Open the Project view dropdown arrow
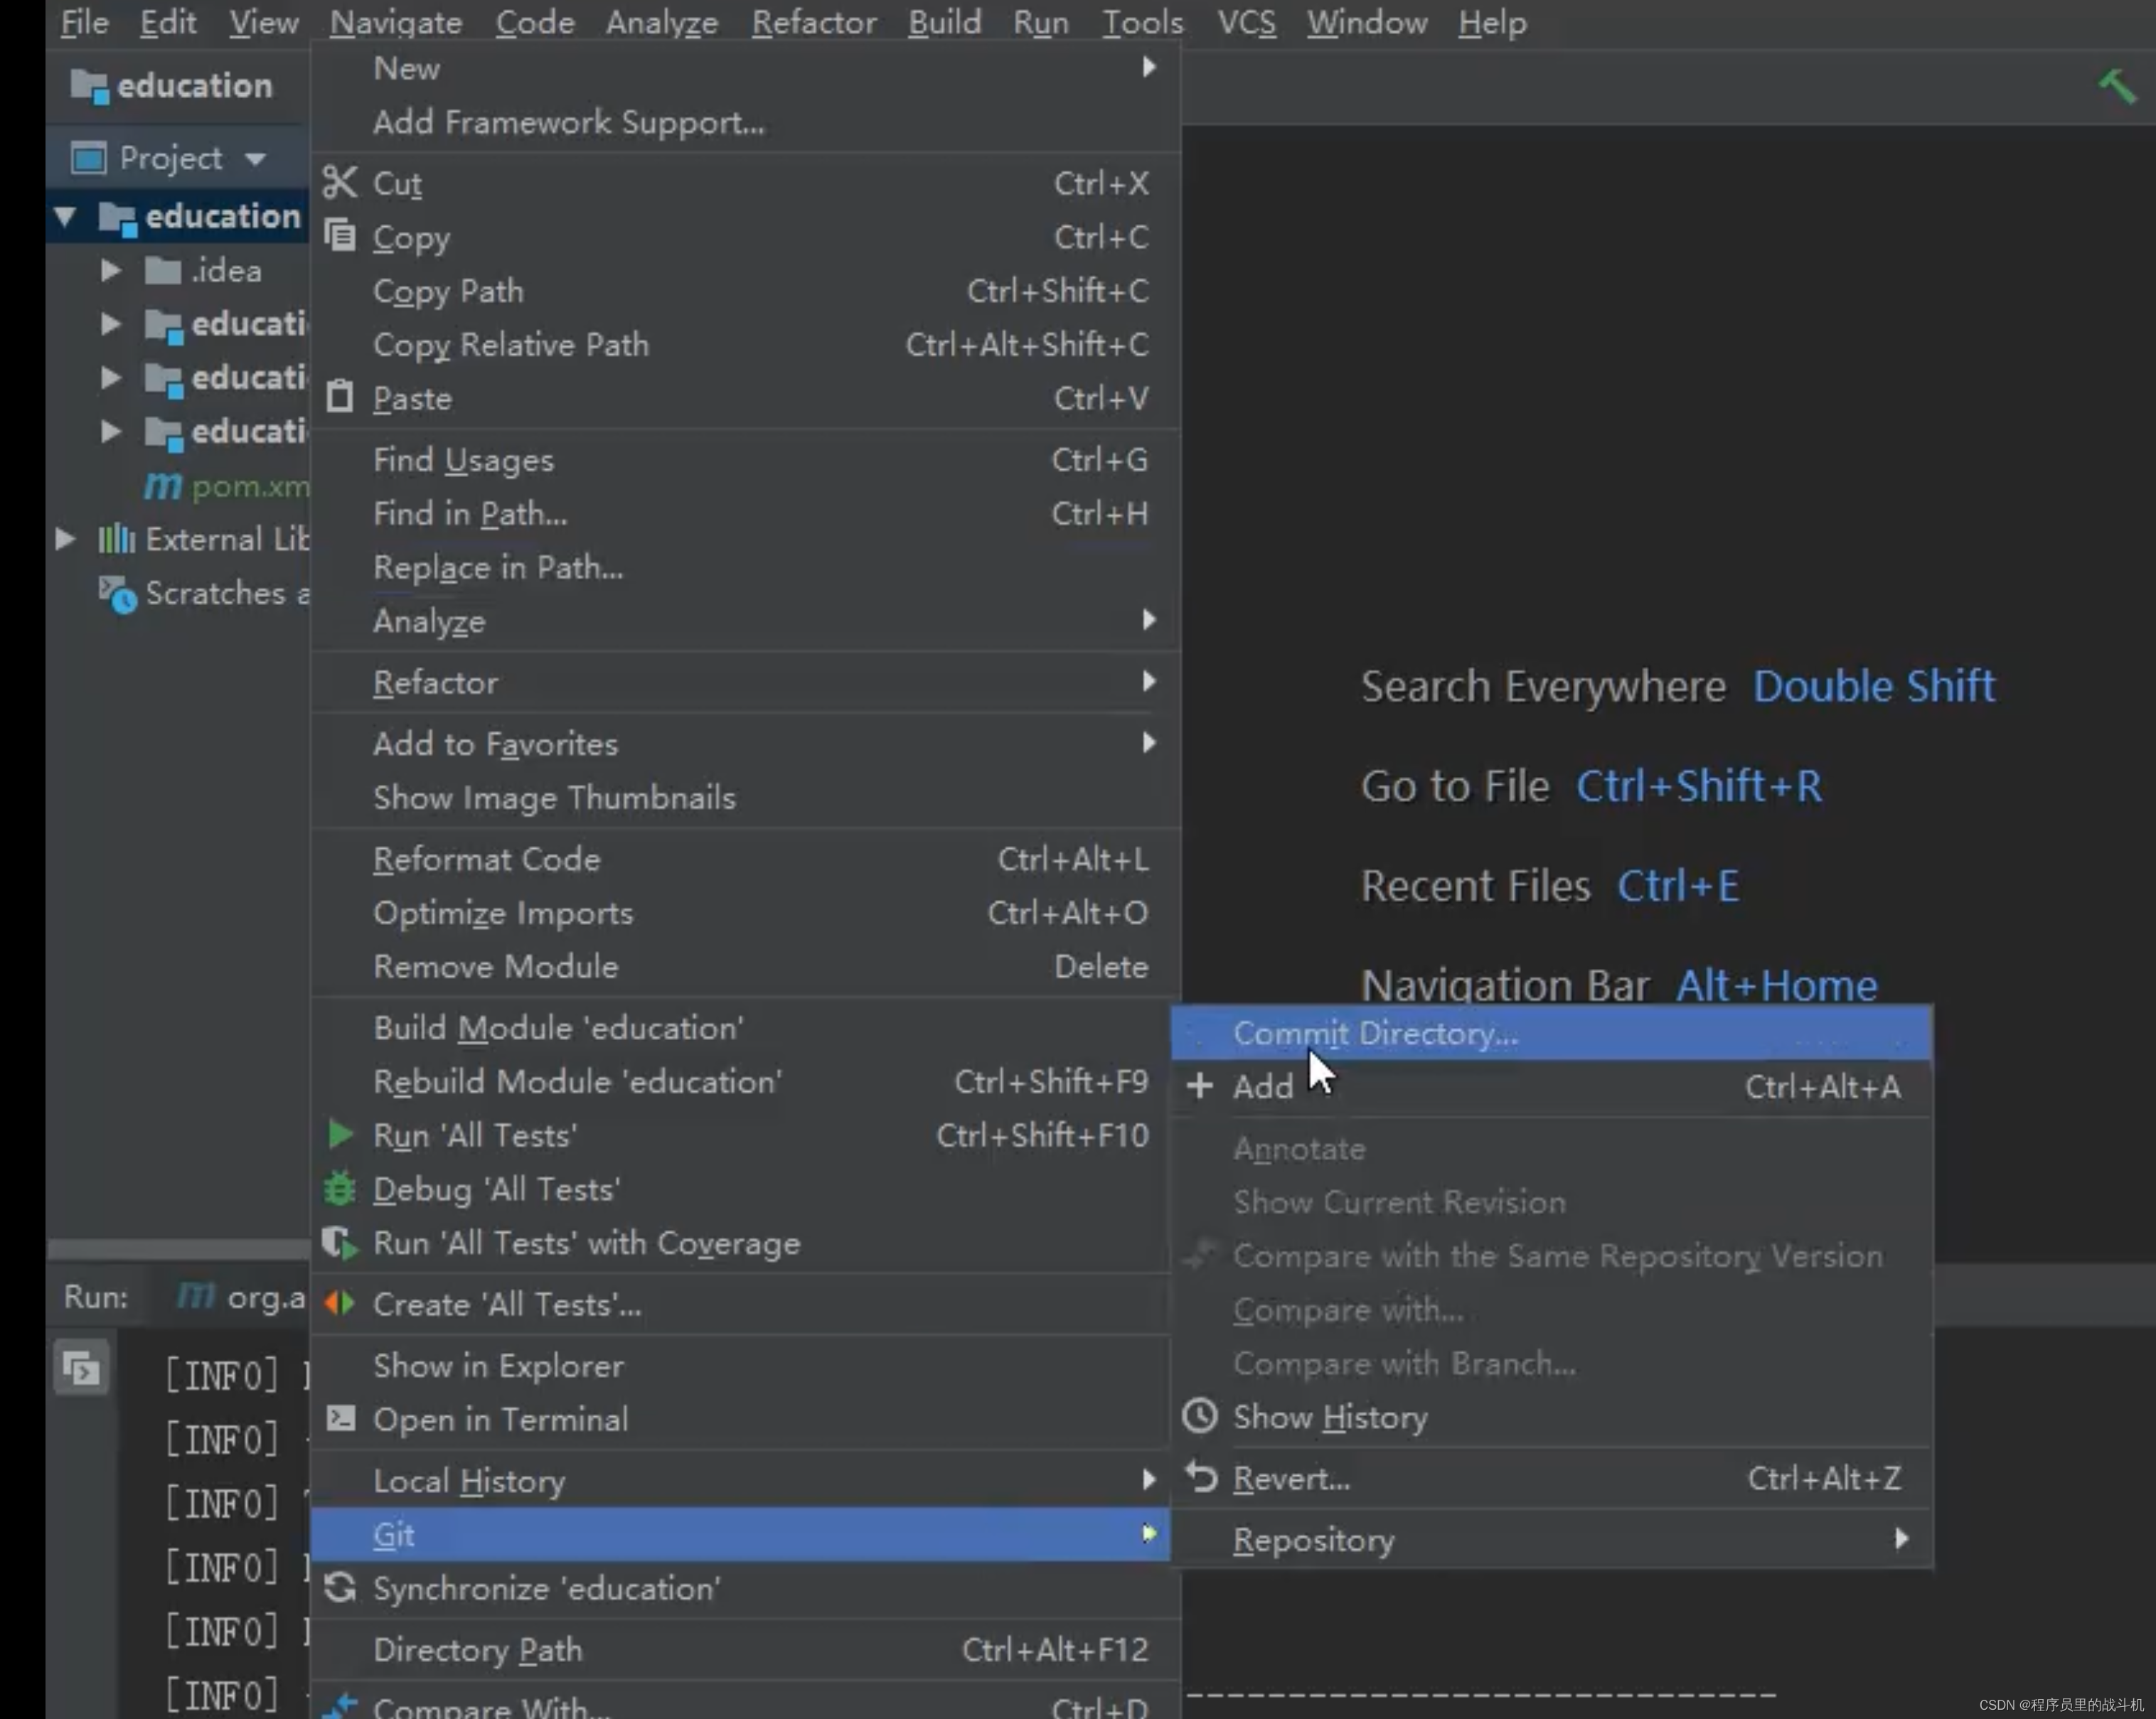 pos(256,158)
